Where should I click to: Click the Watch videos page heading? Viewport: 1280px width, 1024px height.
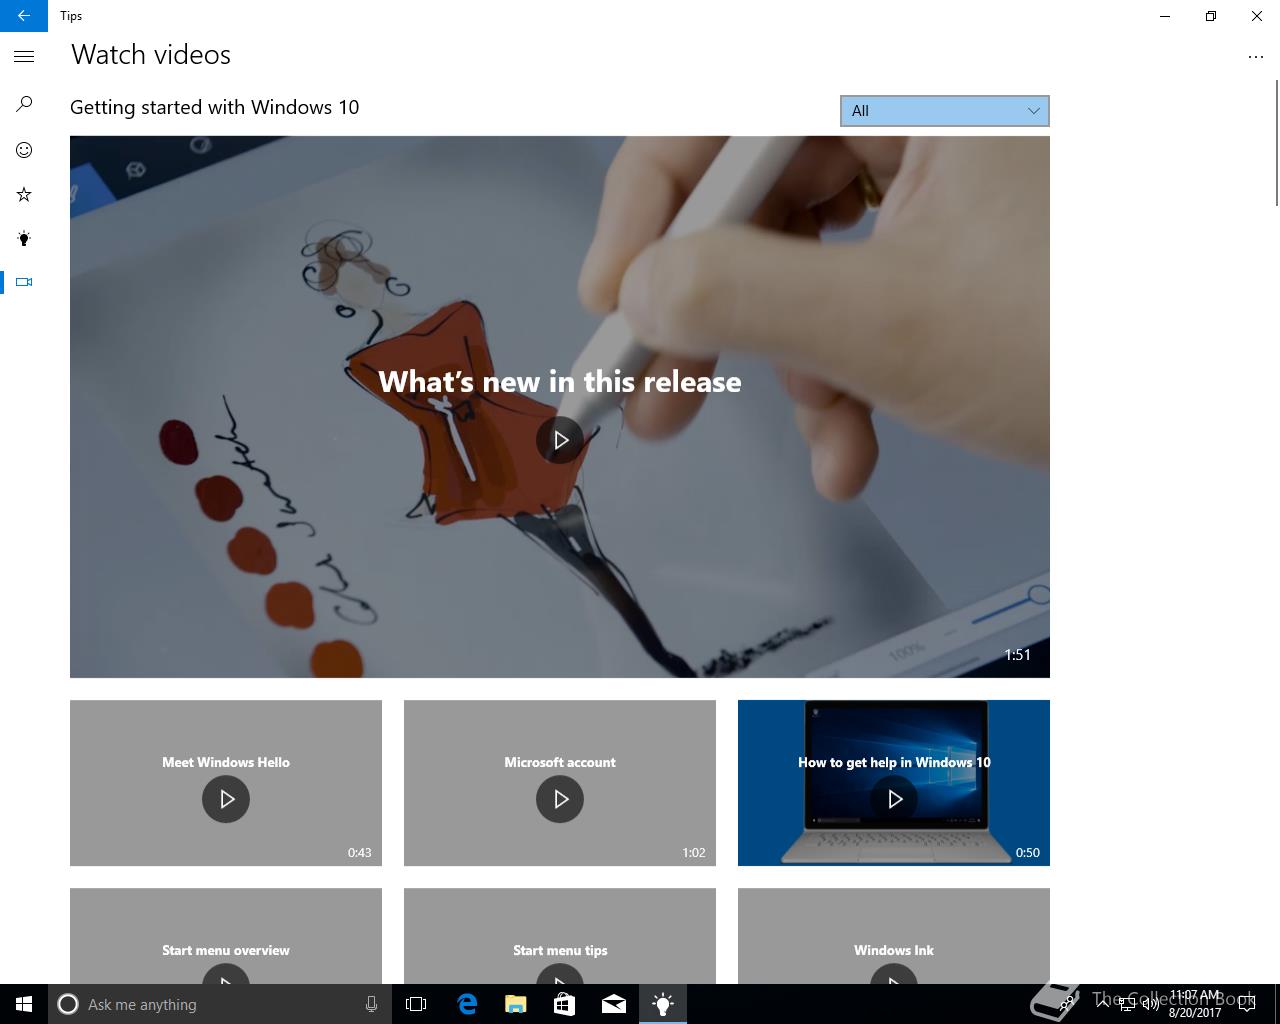pyautogui.click(x=151, y=55)
